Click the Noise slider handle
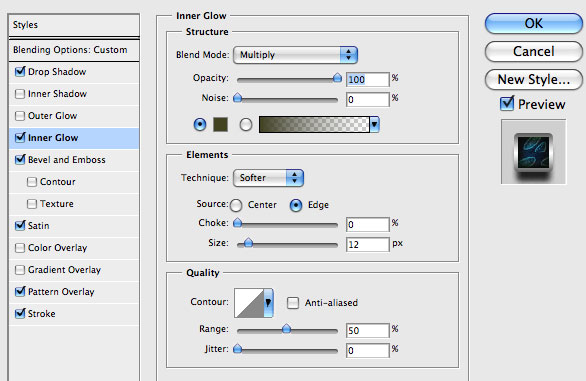 237,98
